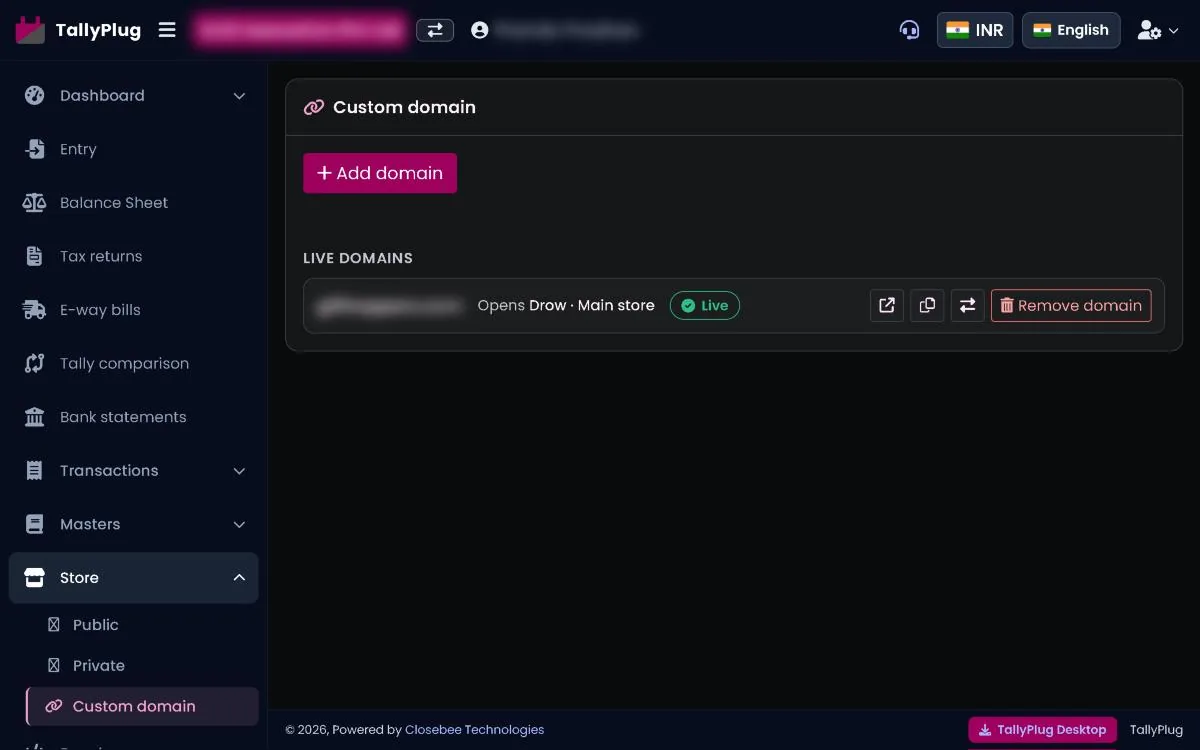Collapse the Store section chevron
The width and height of the screenshot is (1200, 750).
pos(239,578)
